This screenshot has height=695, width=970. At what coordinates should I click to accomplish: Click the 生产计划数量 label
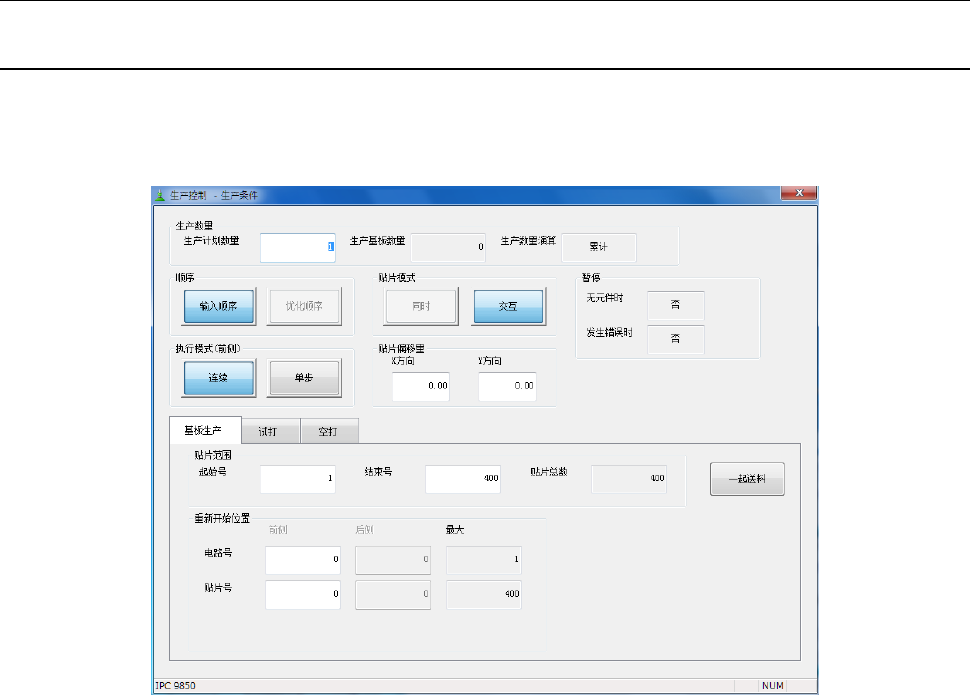coord(211,241)
